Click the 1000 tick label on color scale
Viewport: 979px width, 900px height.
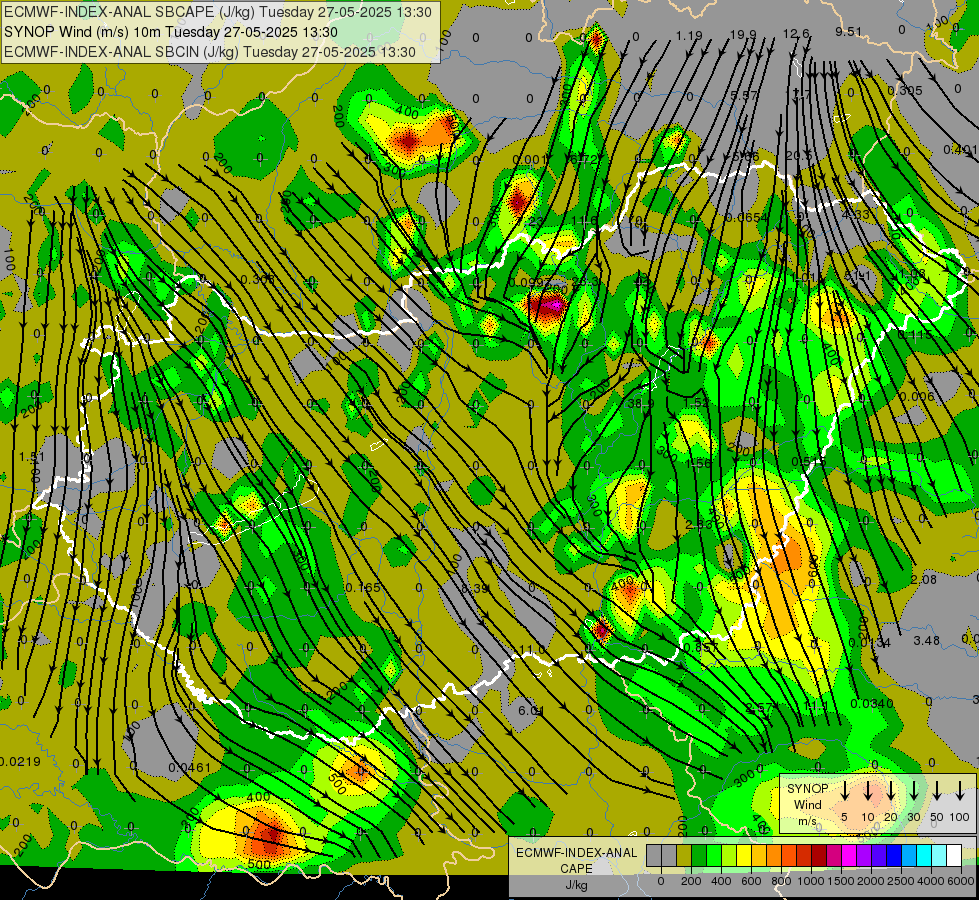pos(810,881)
